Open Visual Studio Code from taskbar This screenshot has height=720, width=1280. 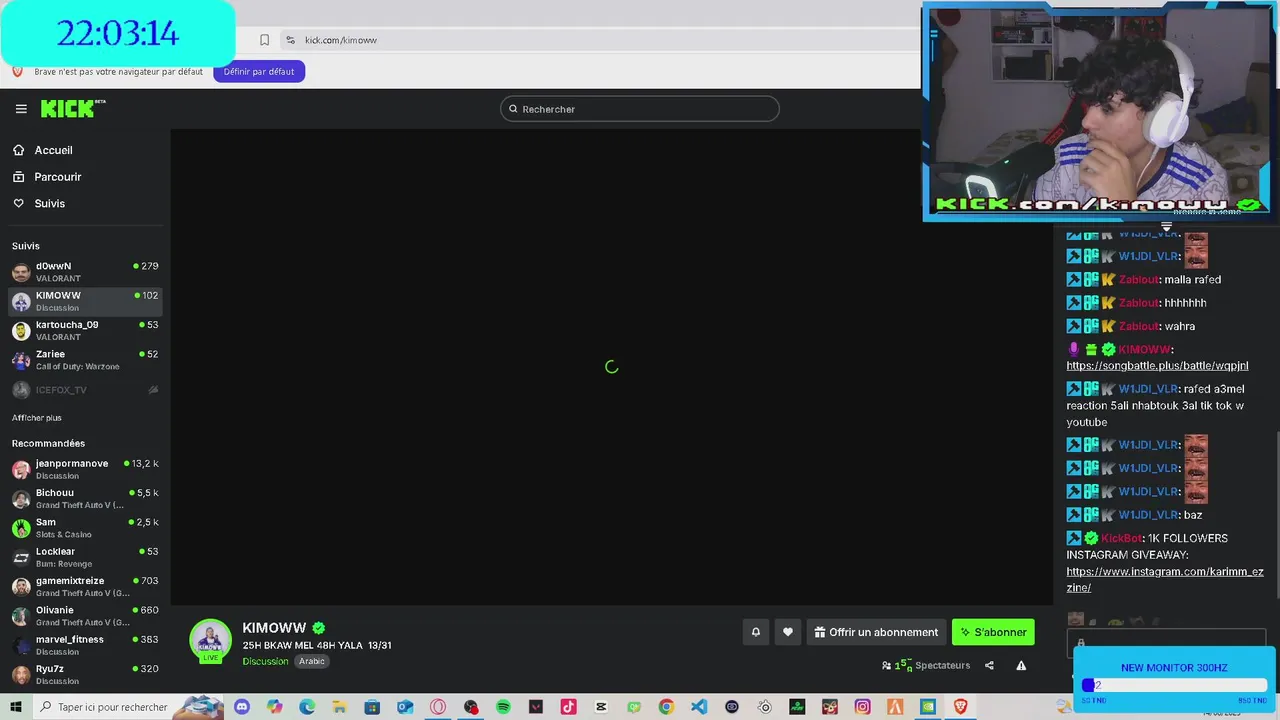pyautogui.click(x=699, y=707)
